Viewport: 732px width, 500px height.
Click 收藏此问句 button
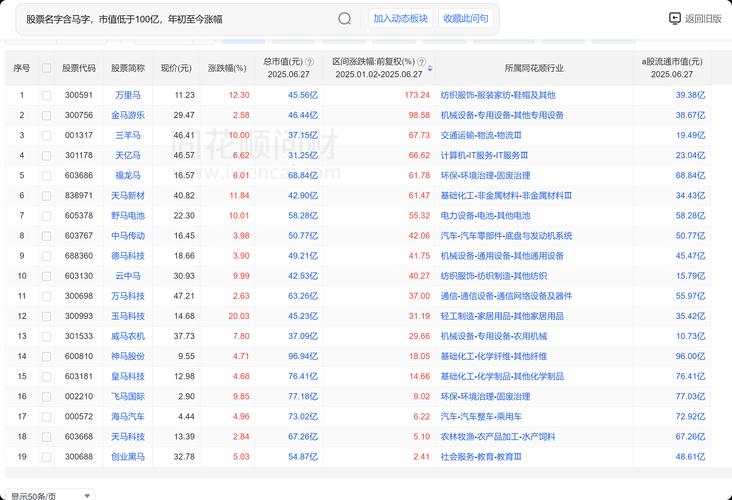pos(465,19)
